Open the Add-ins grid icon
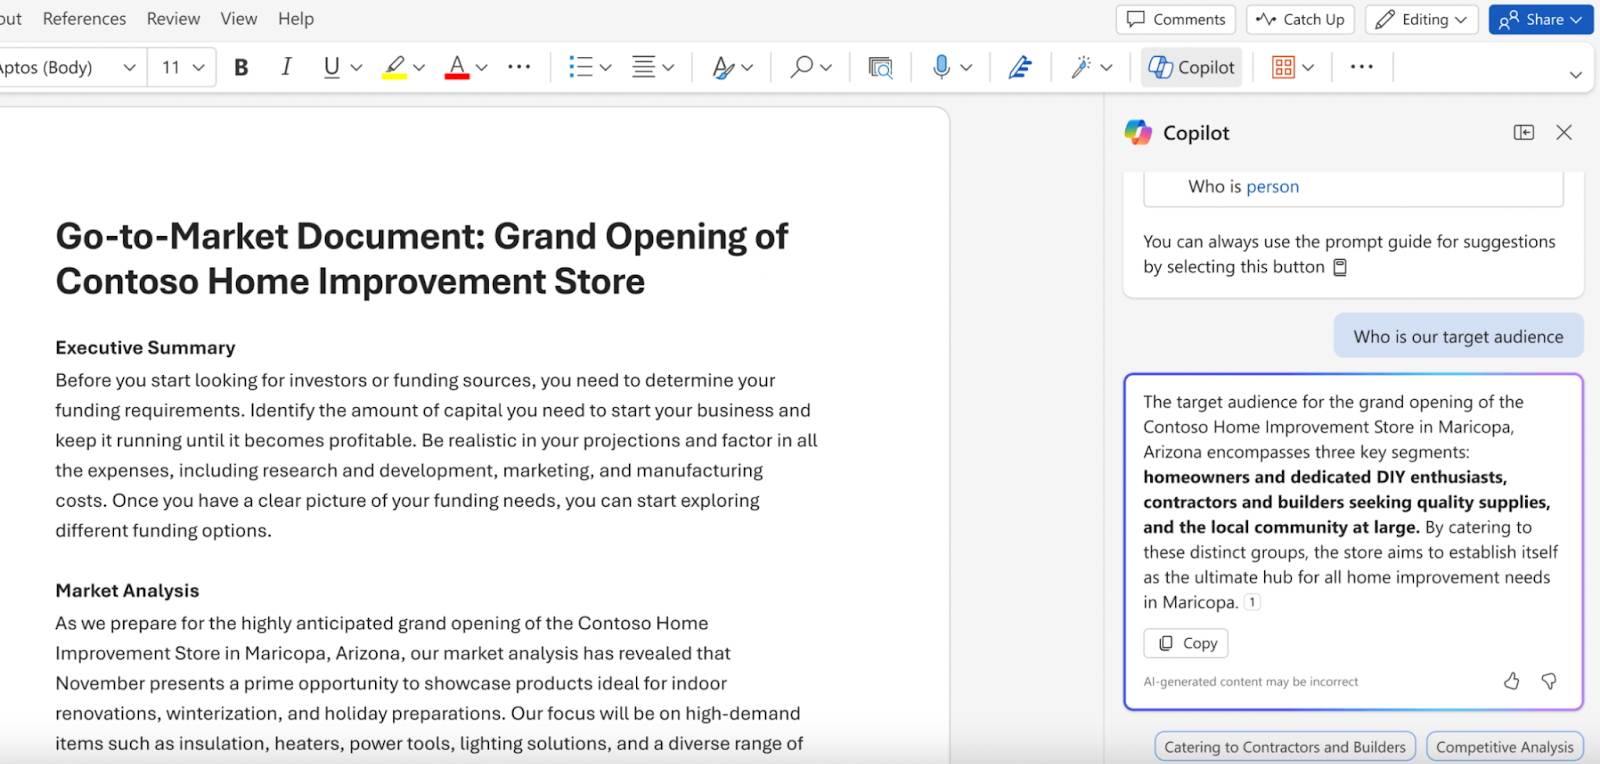 [x=1283, y=67]
